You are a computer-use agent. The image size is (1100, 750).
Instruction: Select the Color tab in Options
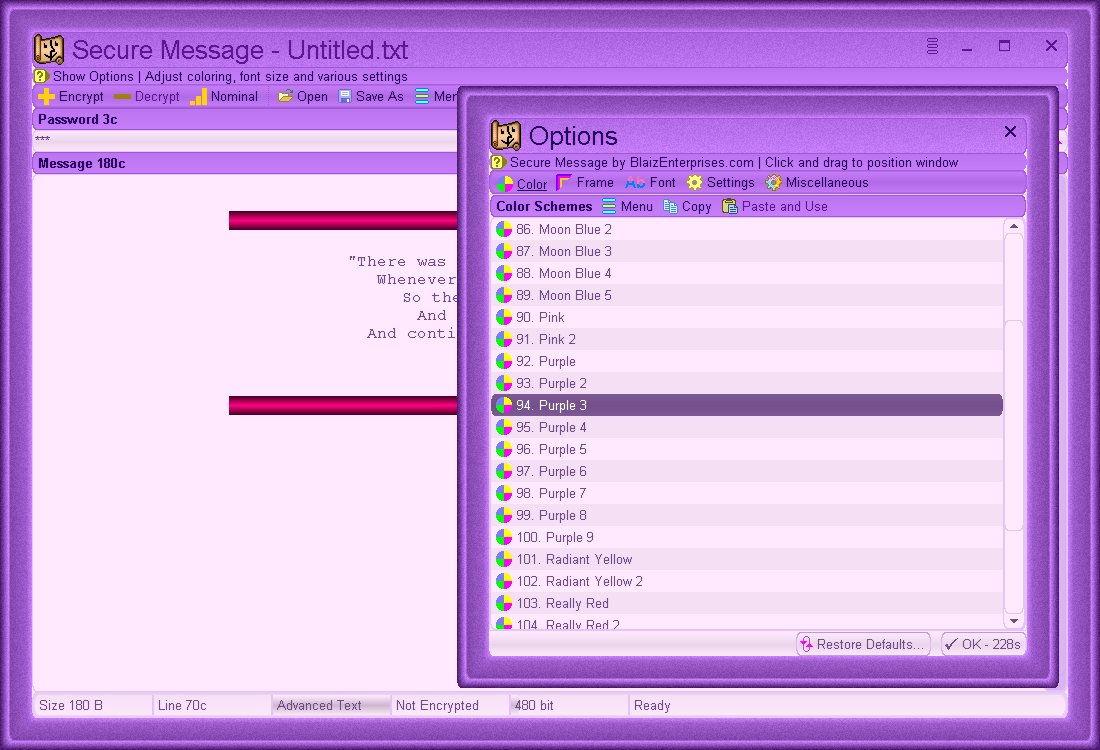[521, 184]
